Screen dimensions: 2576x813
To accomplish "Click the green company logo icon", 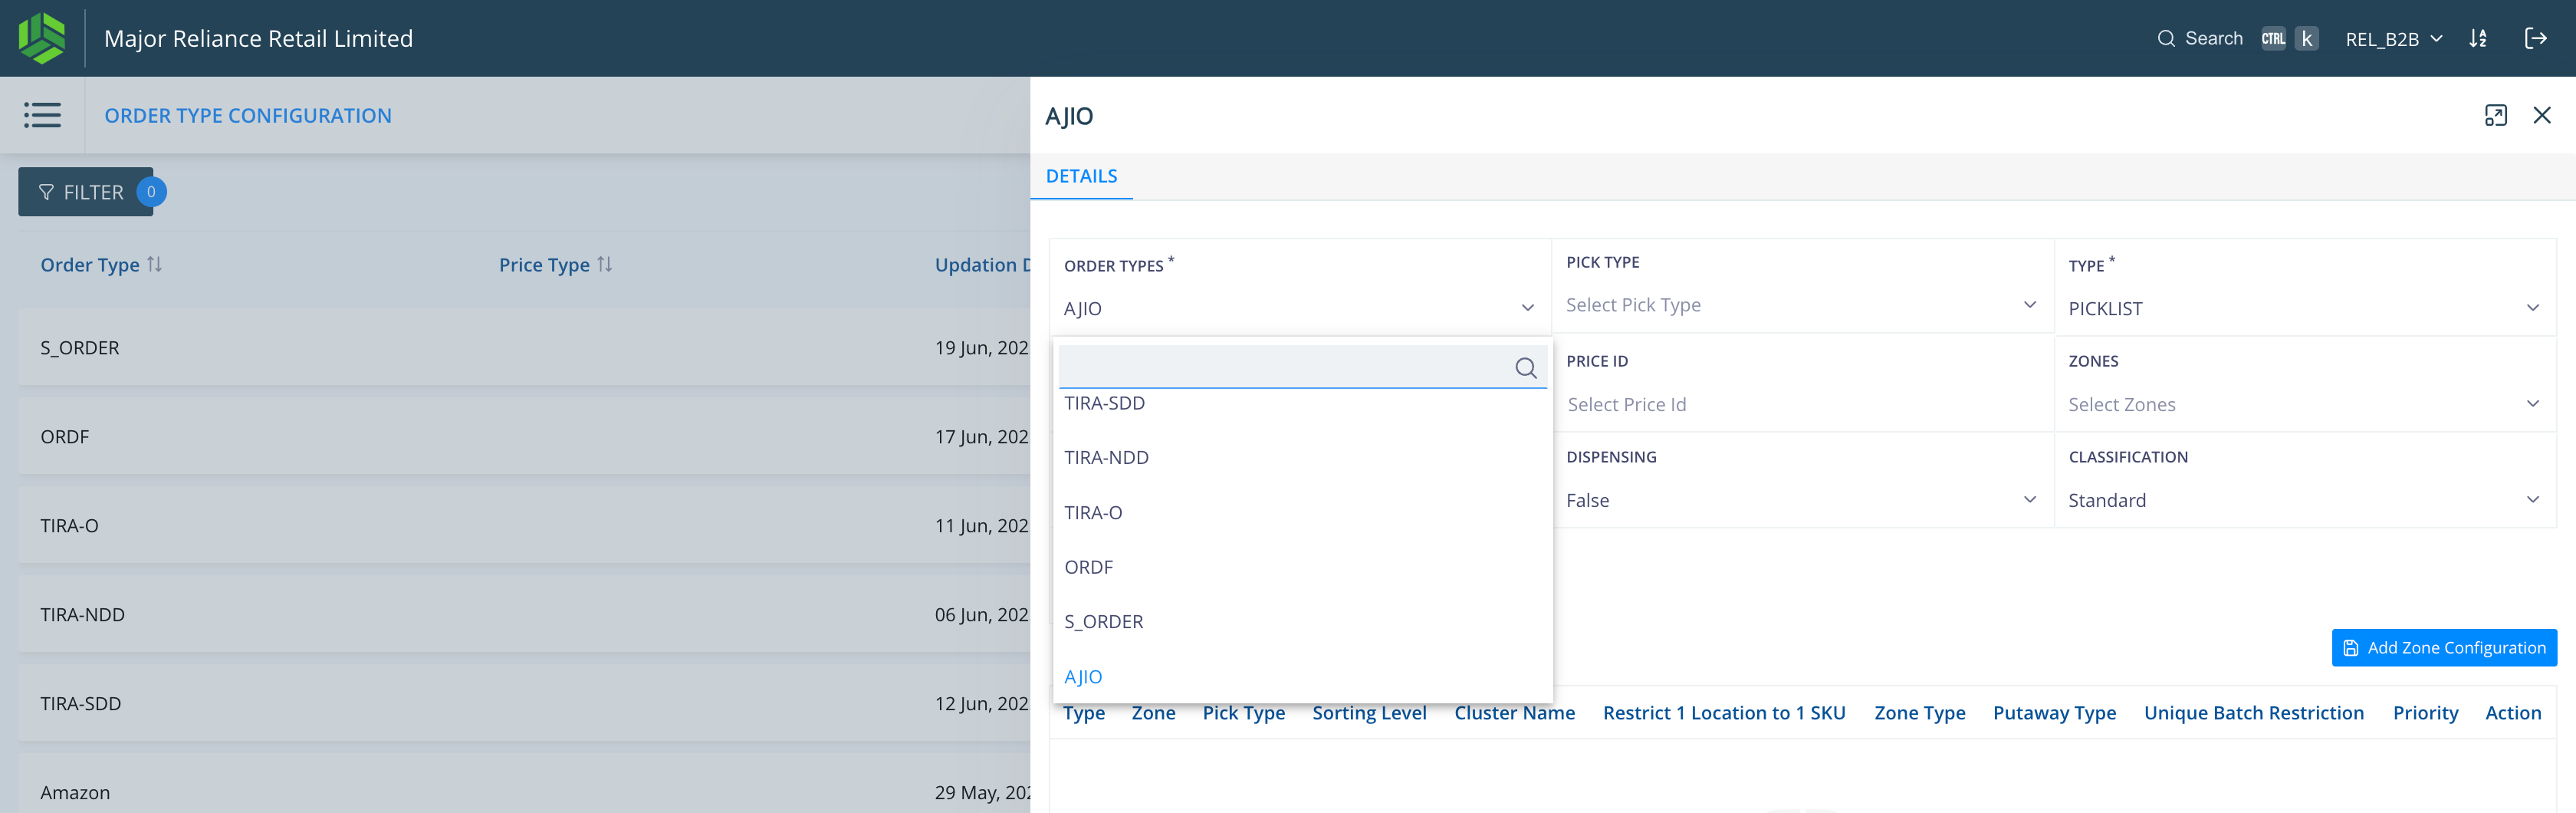I will tap(41, 38).
